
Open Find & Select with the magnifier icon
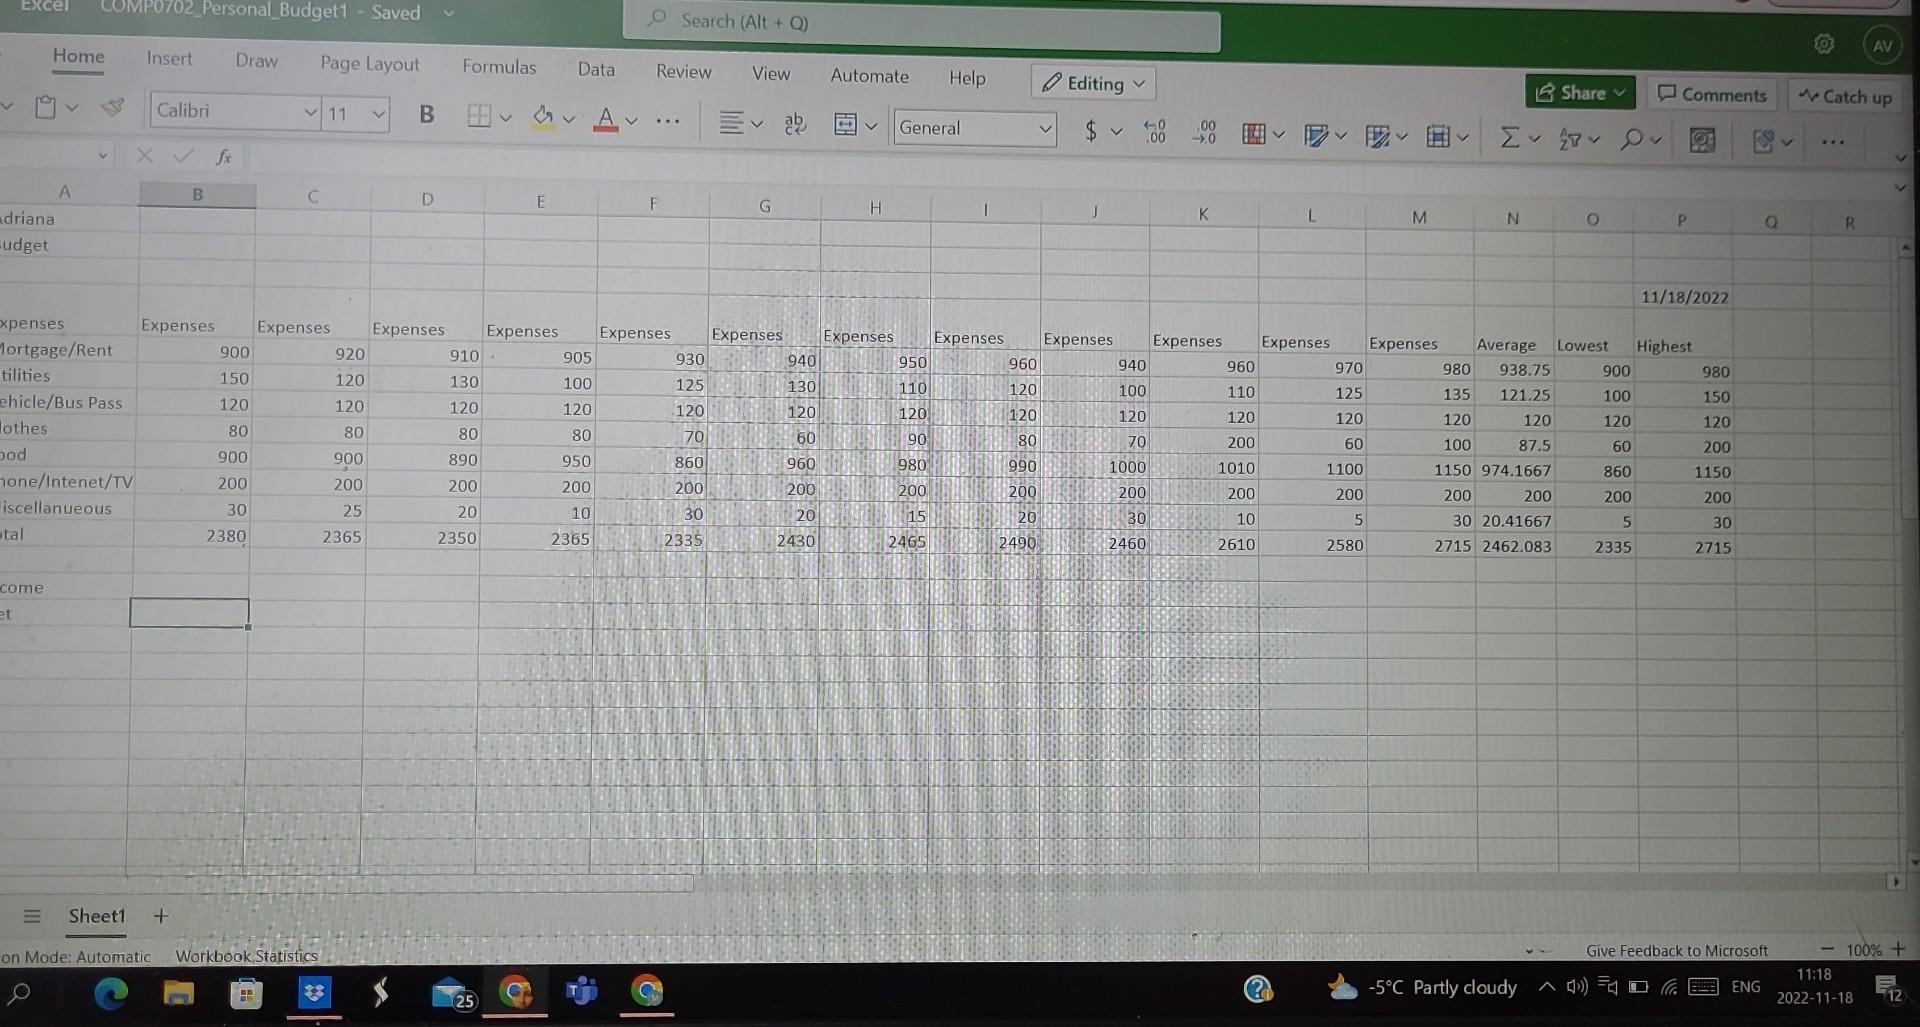1633,139
